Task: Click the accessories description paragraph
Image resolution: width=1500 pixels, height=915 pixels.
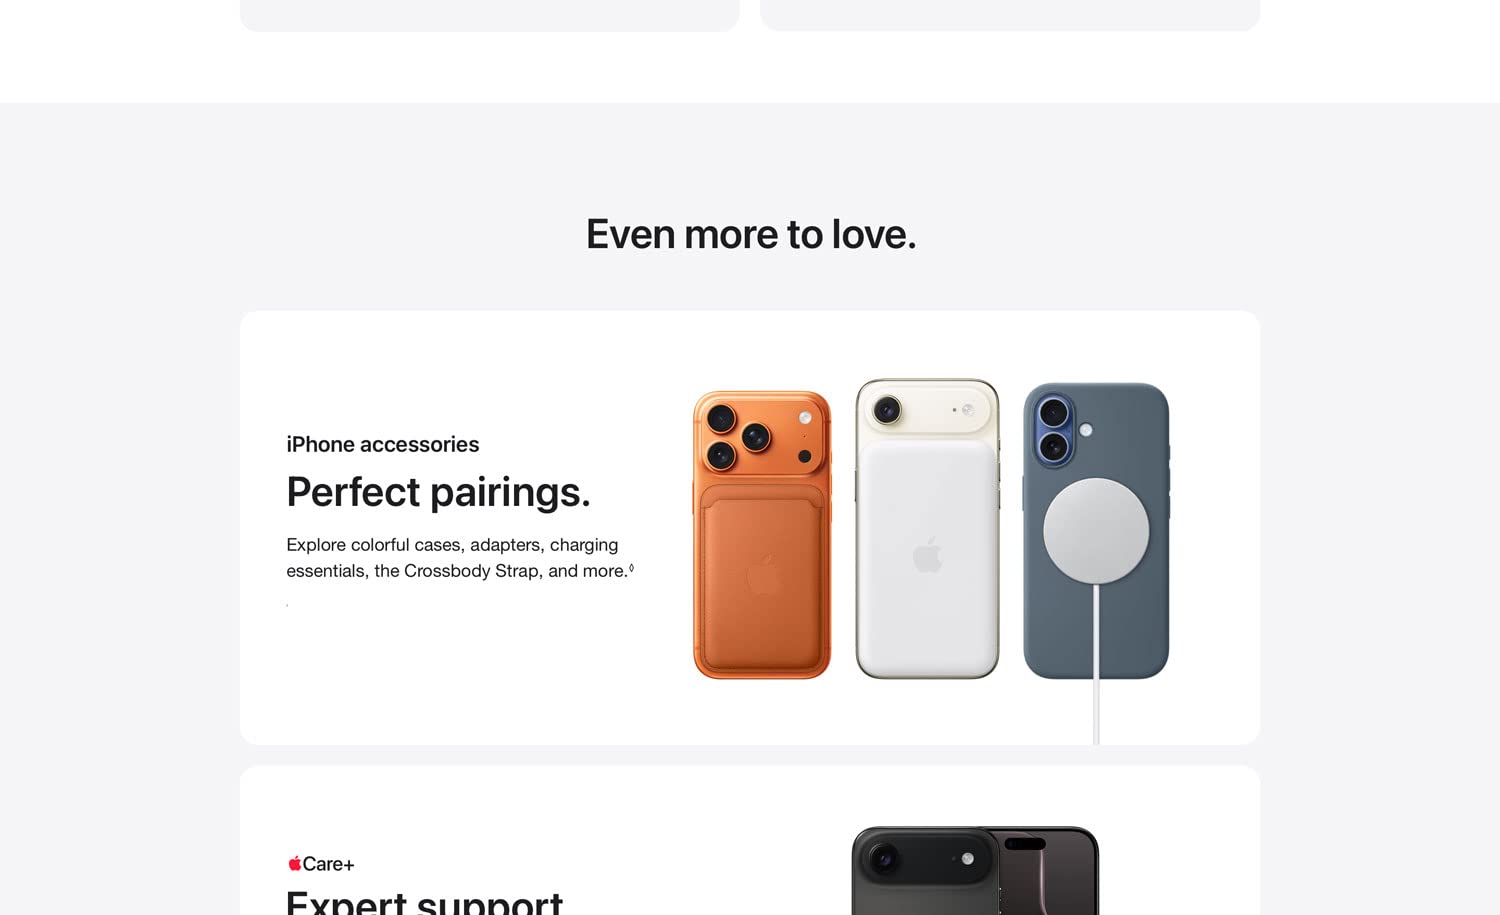Action: point(460,558)
